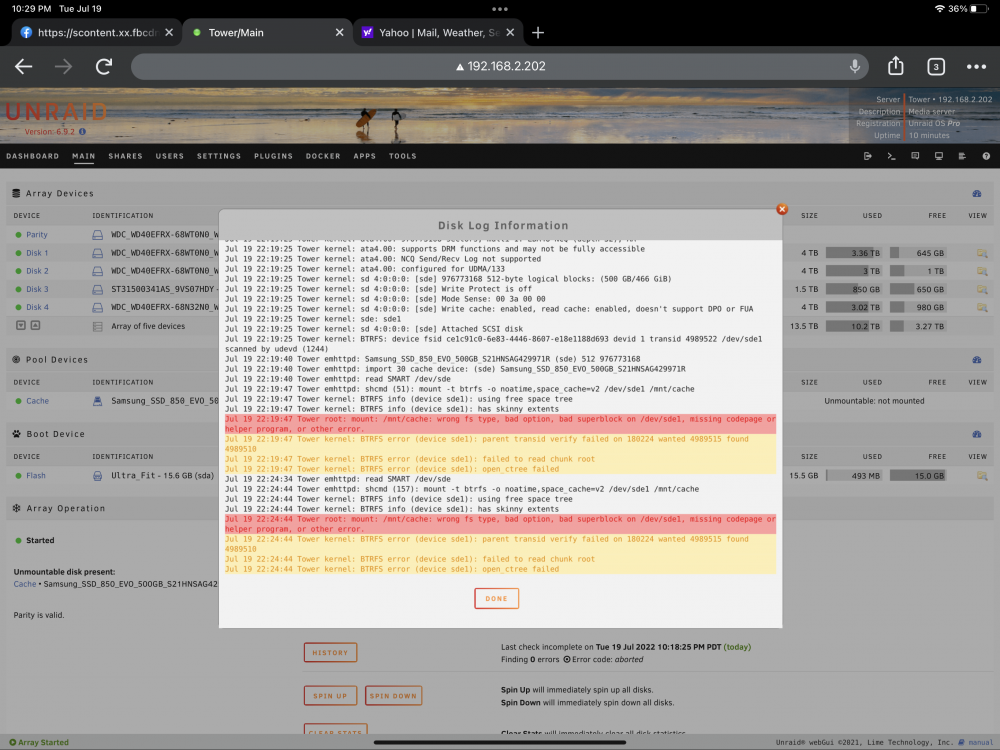Screen dimensions: 1000x750
Task: Open the Apps menu
Action: [x=365, y=156]
